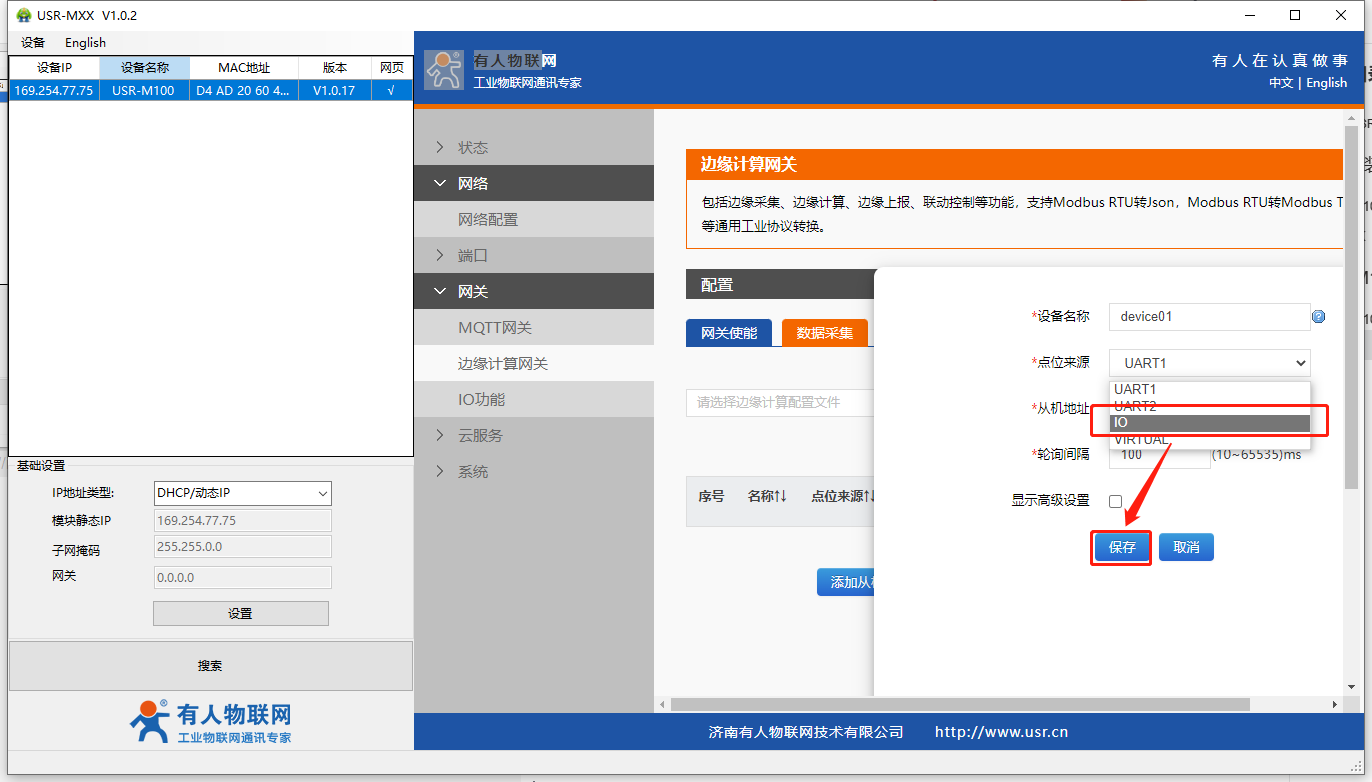
Task: Click the 保存 button
Action: pyautogui.click(x=1122, y=547)
